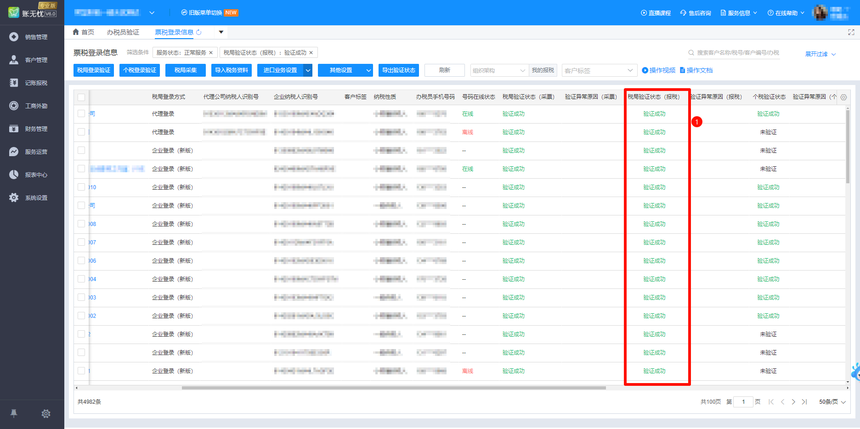Click the floating assistant icon at right edge
Screen dimensions: 860x429
855,372
